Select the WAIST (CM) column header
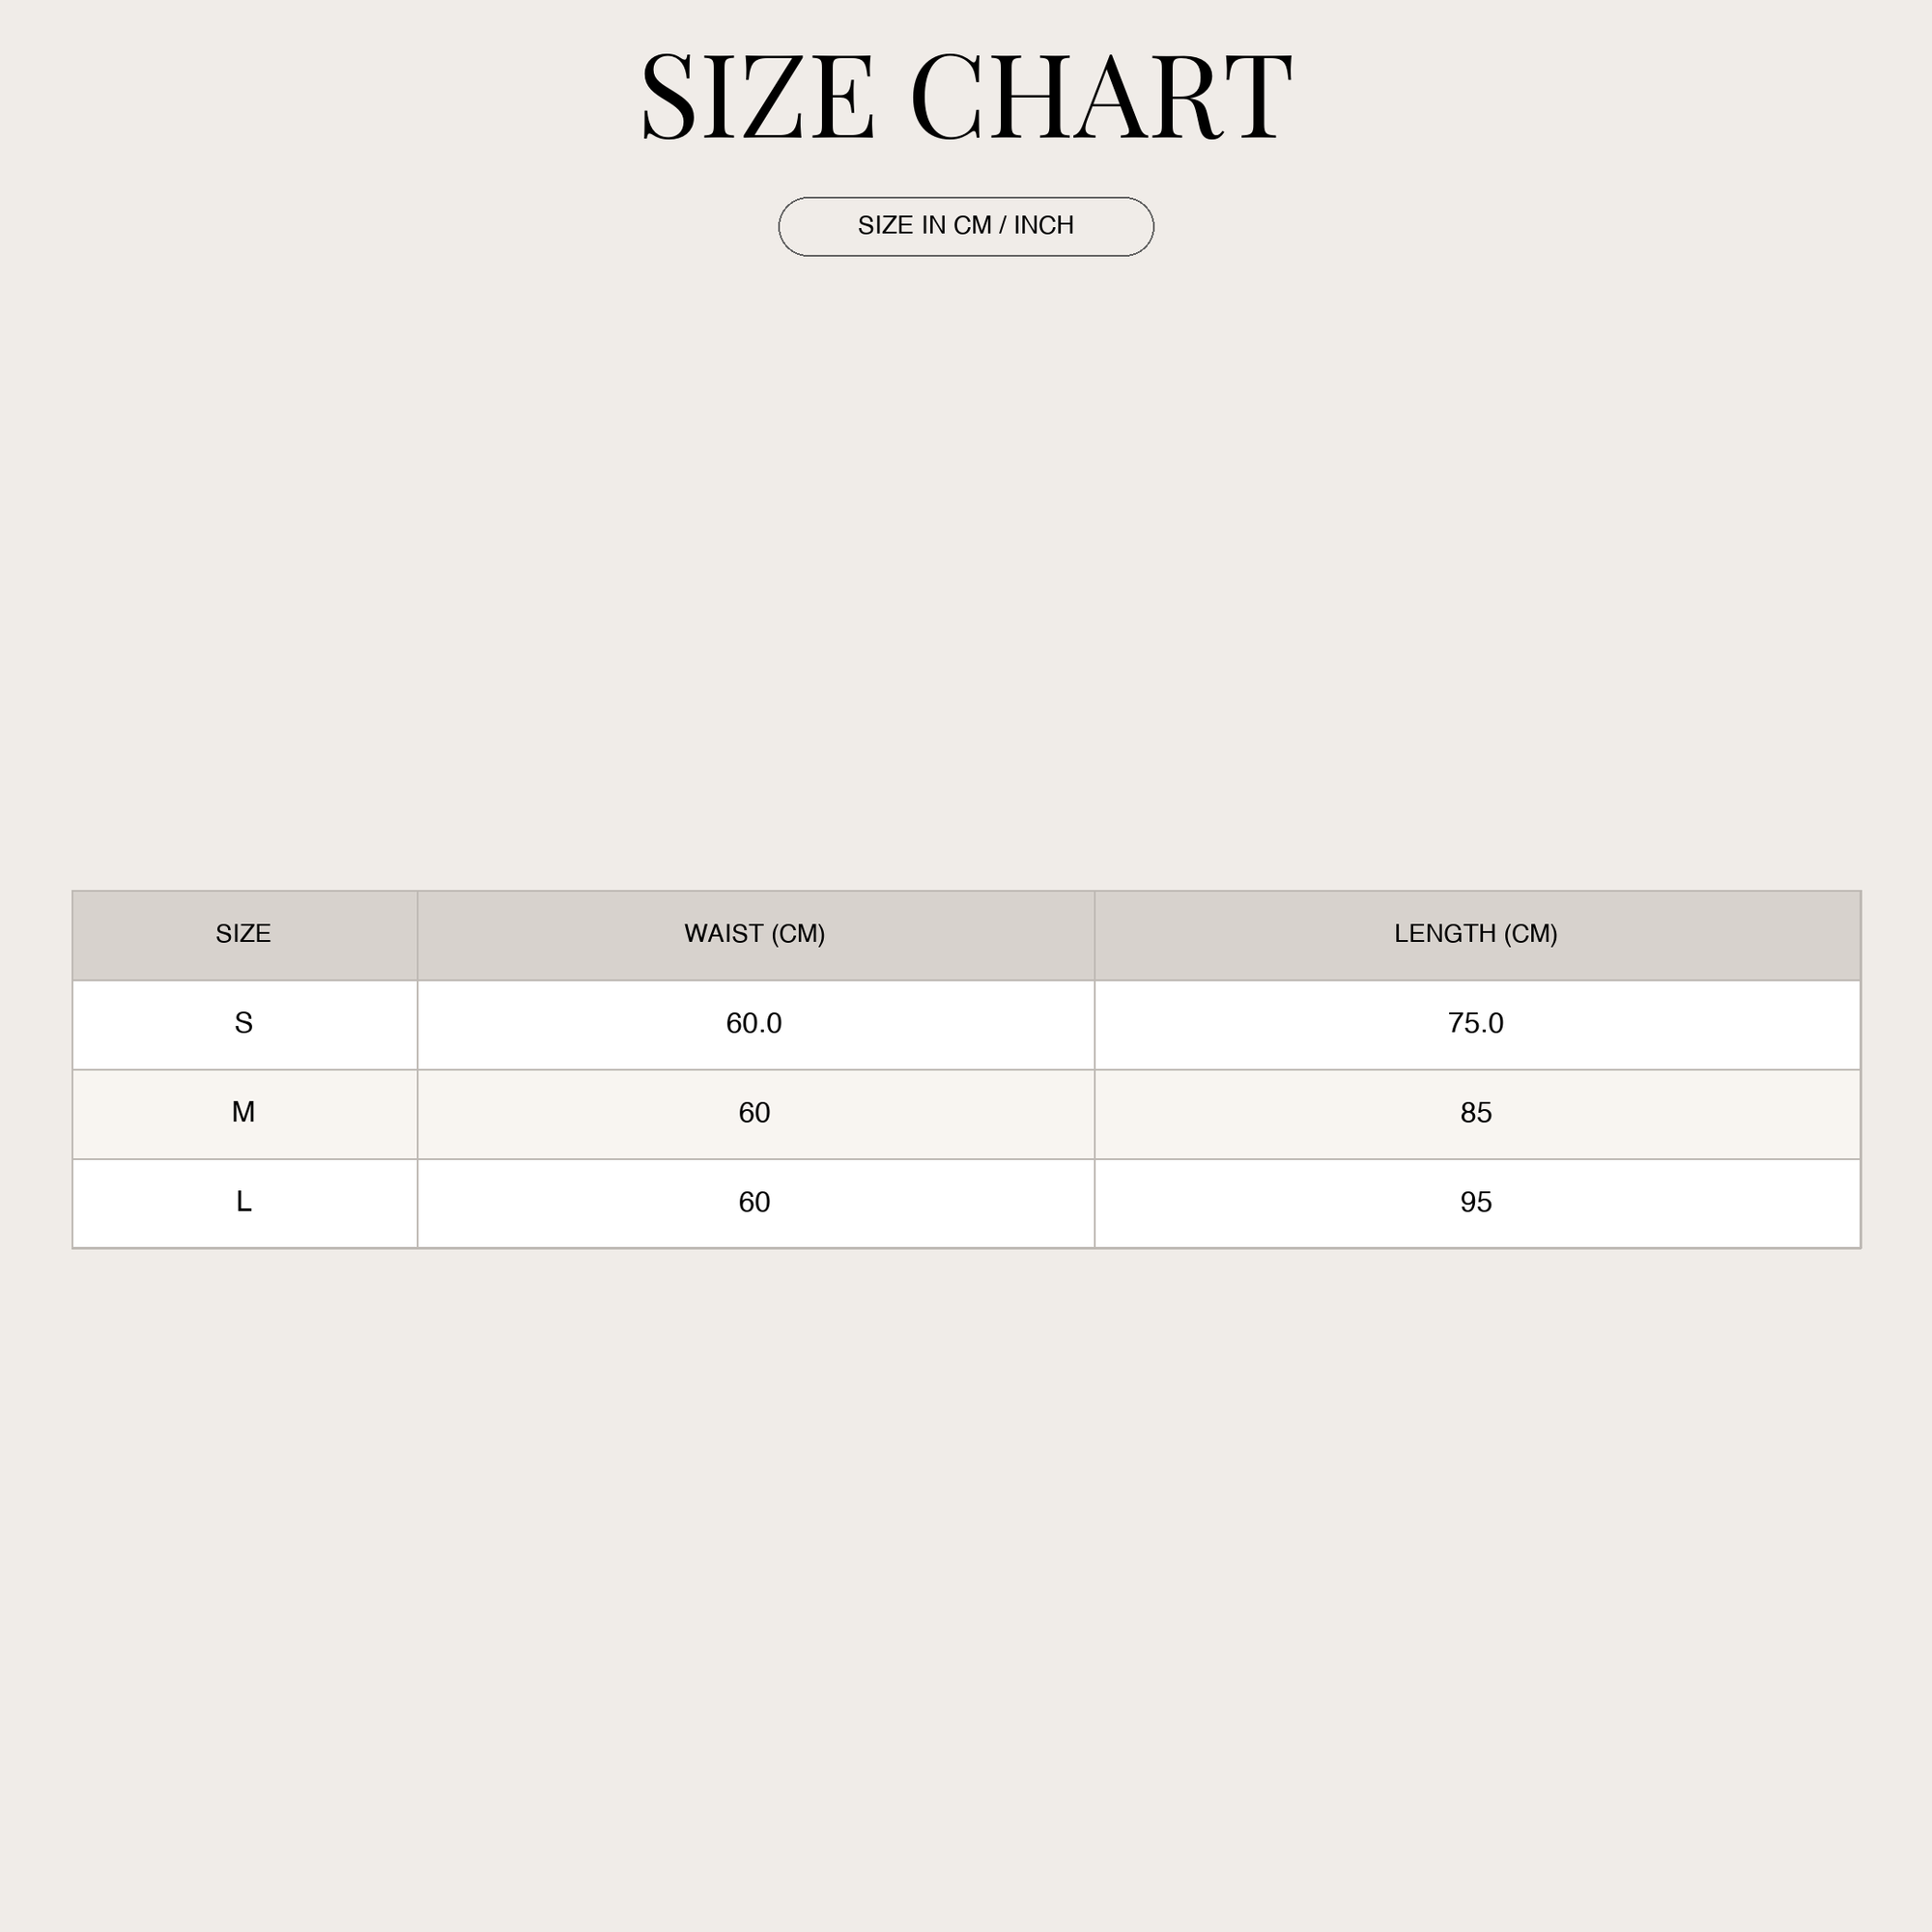 coord(756,935)
